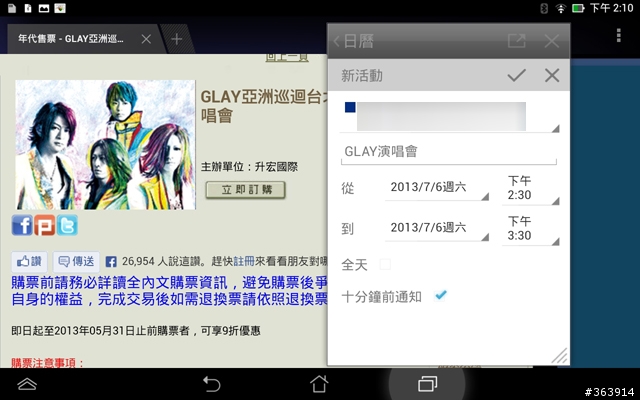This screenshot has width=640, height=400.
Task: Open the calendar widget in full app
Action: click(516, 41)
